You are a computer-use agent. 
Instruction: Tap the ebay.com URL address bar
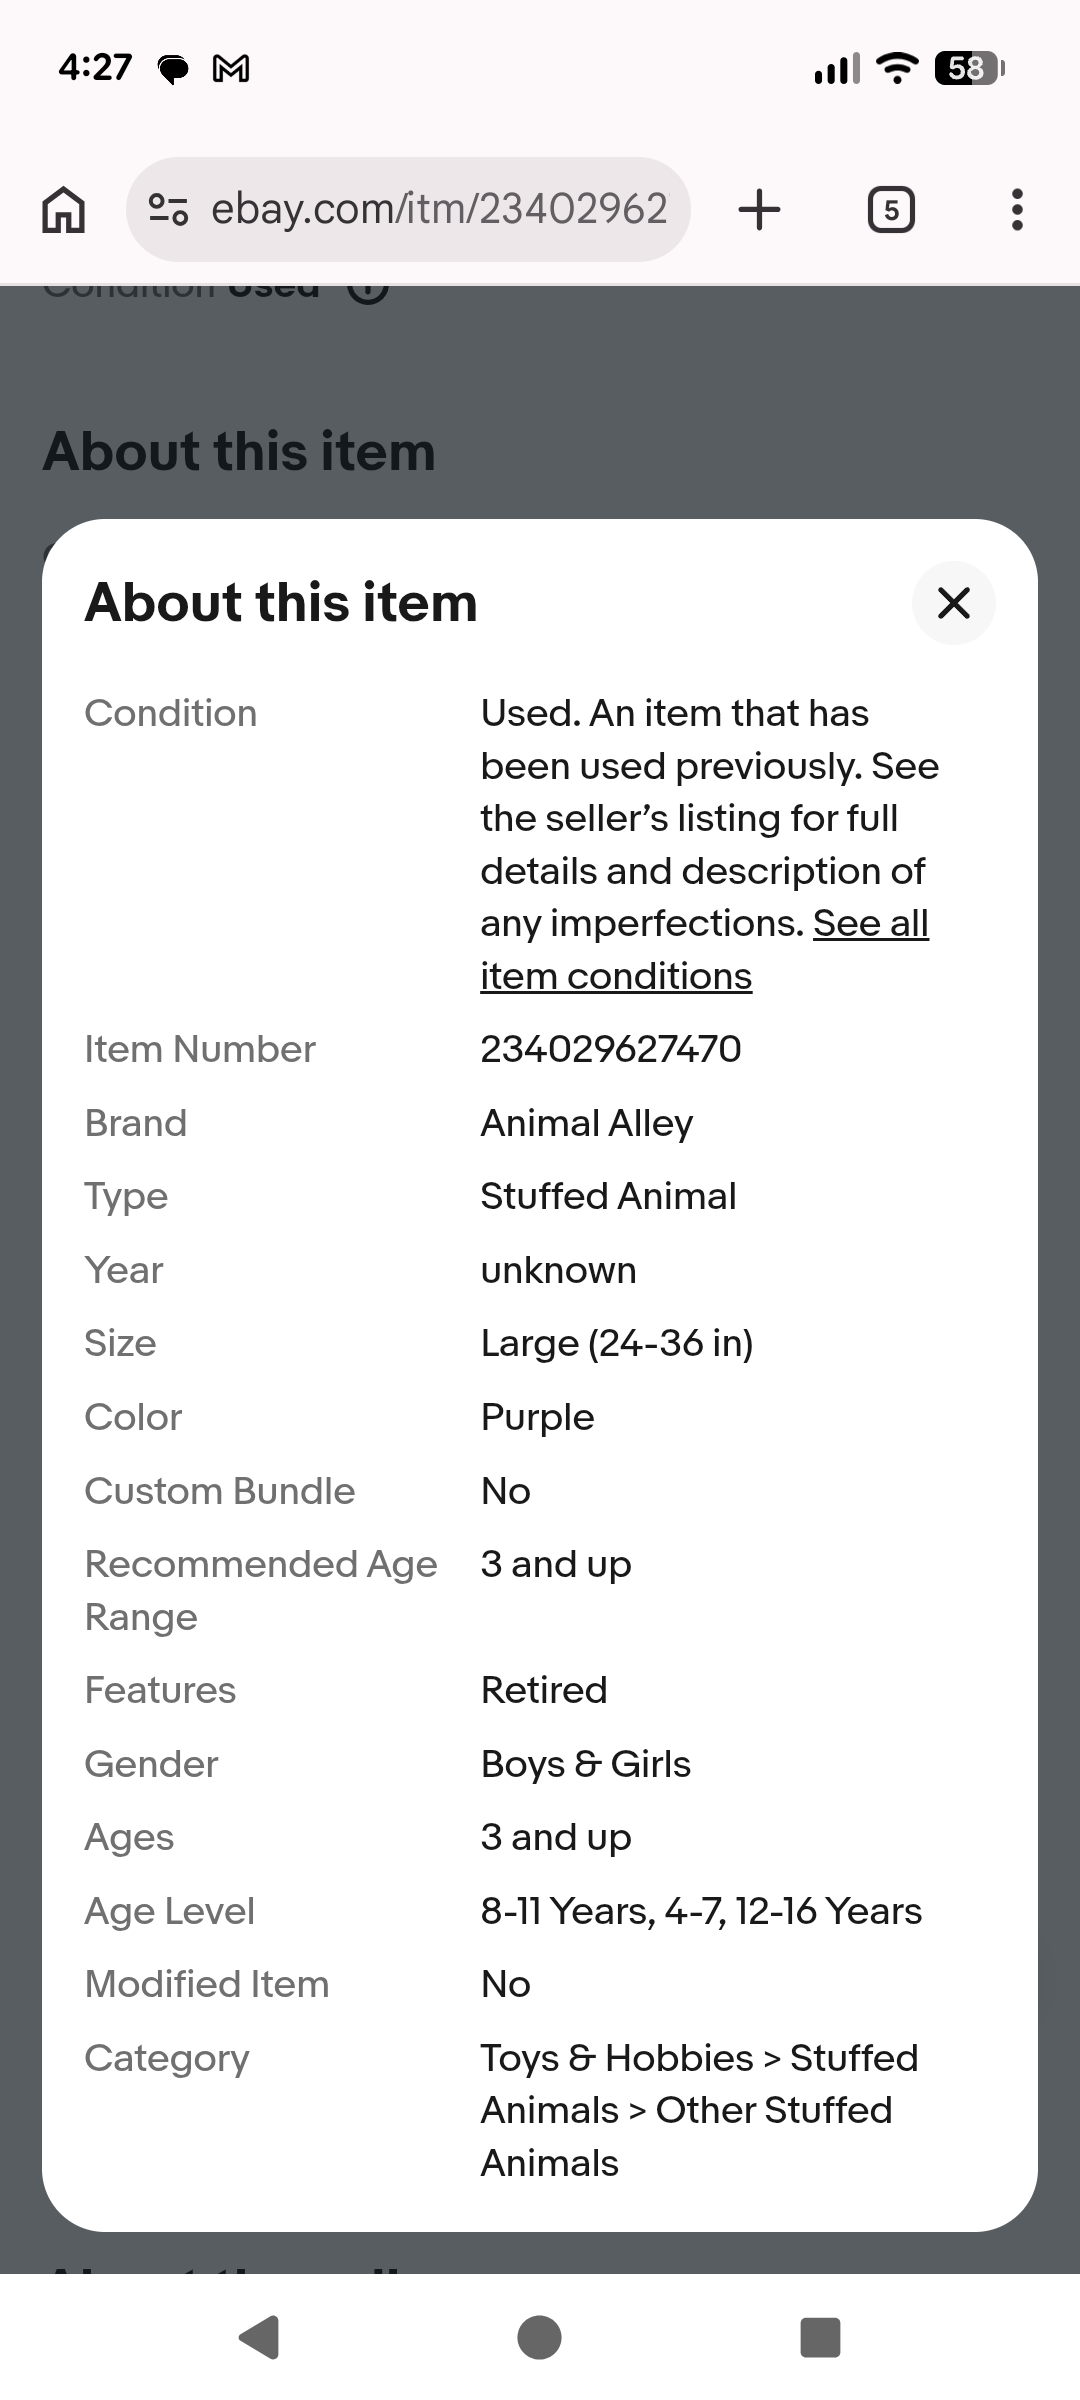tap(438, 210)
